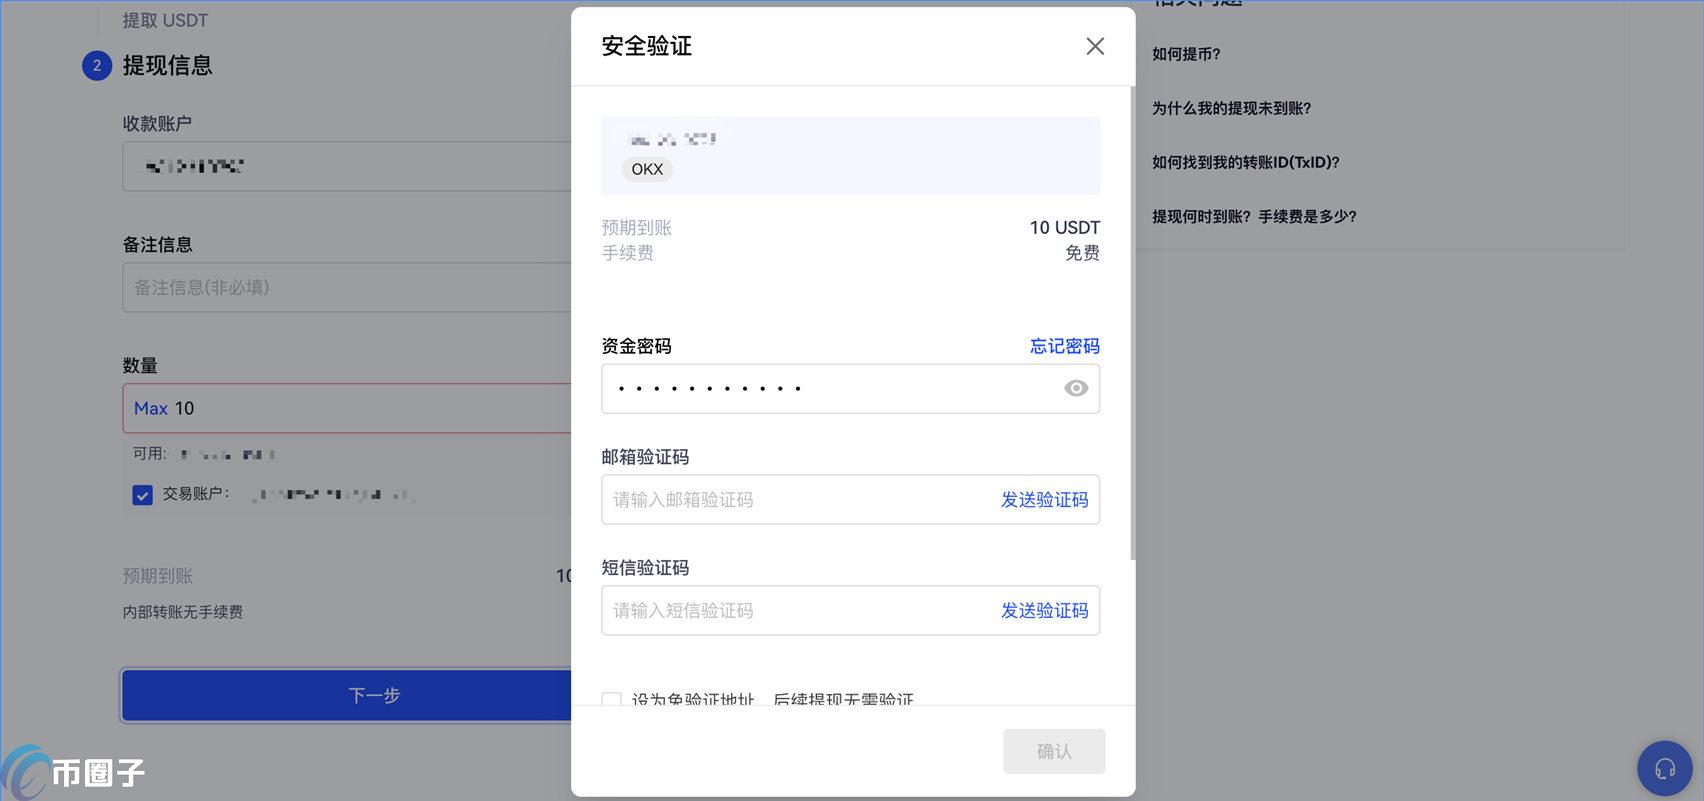
Task: Click the 忘记密码 link
Action: tap(1064, 346)
